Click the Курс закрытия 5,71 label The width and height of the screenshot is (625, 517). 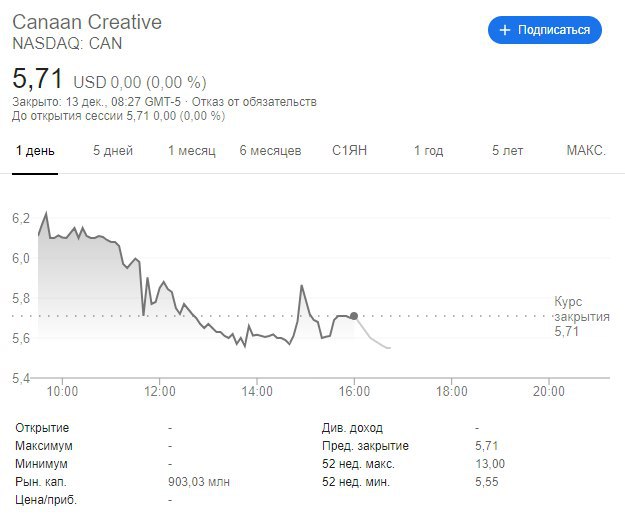581,316
